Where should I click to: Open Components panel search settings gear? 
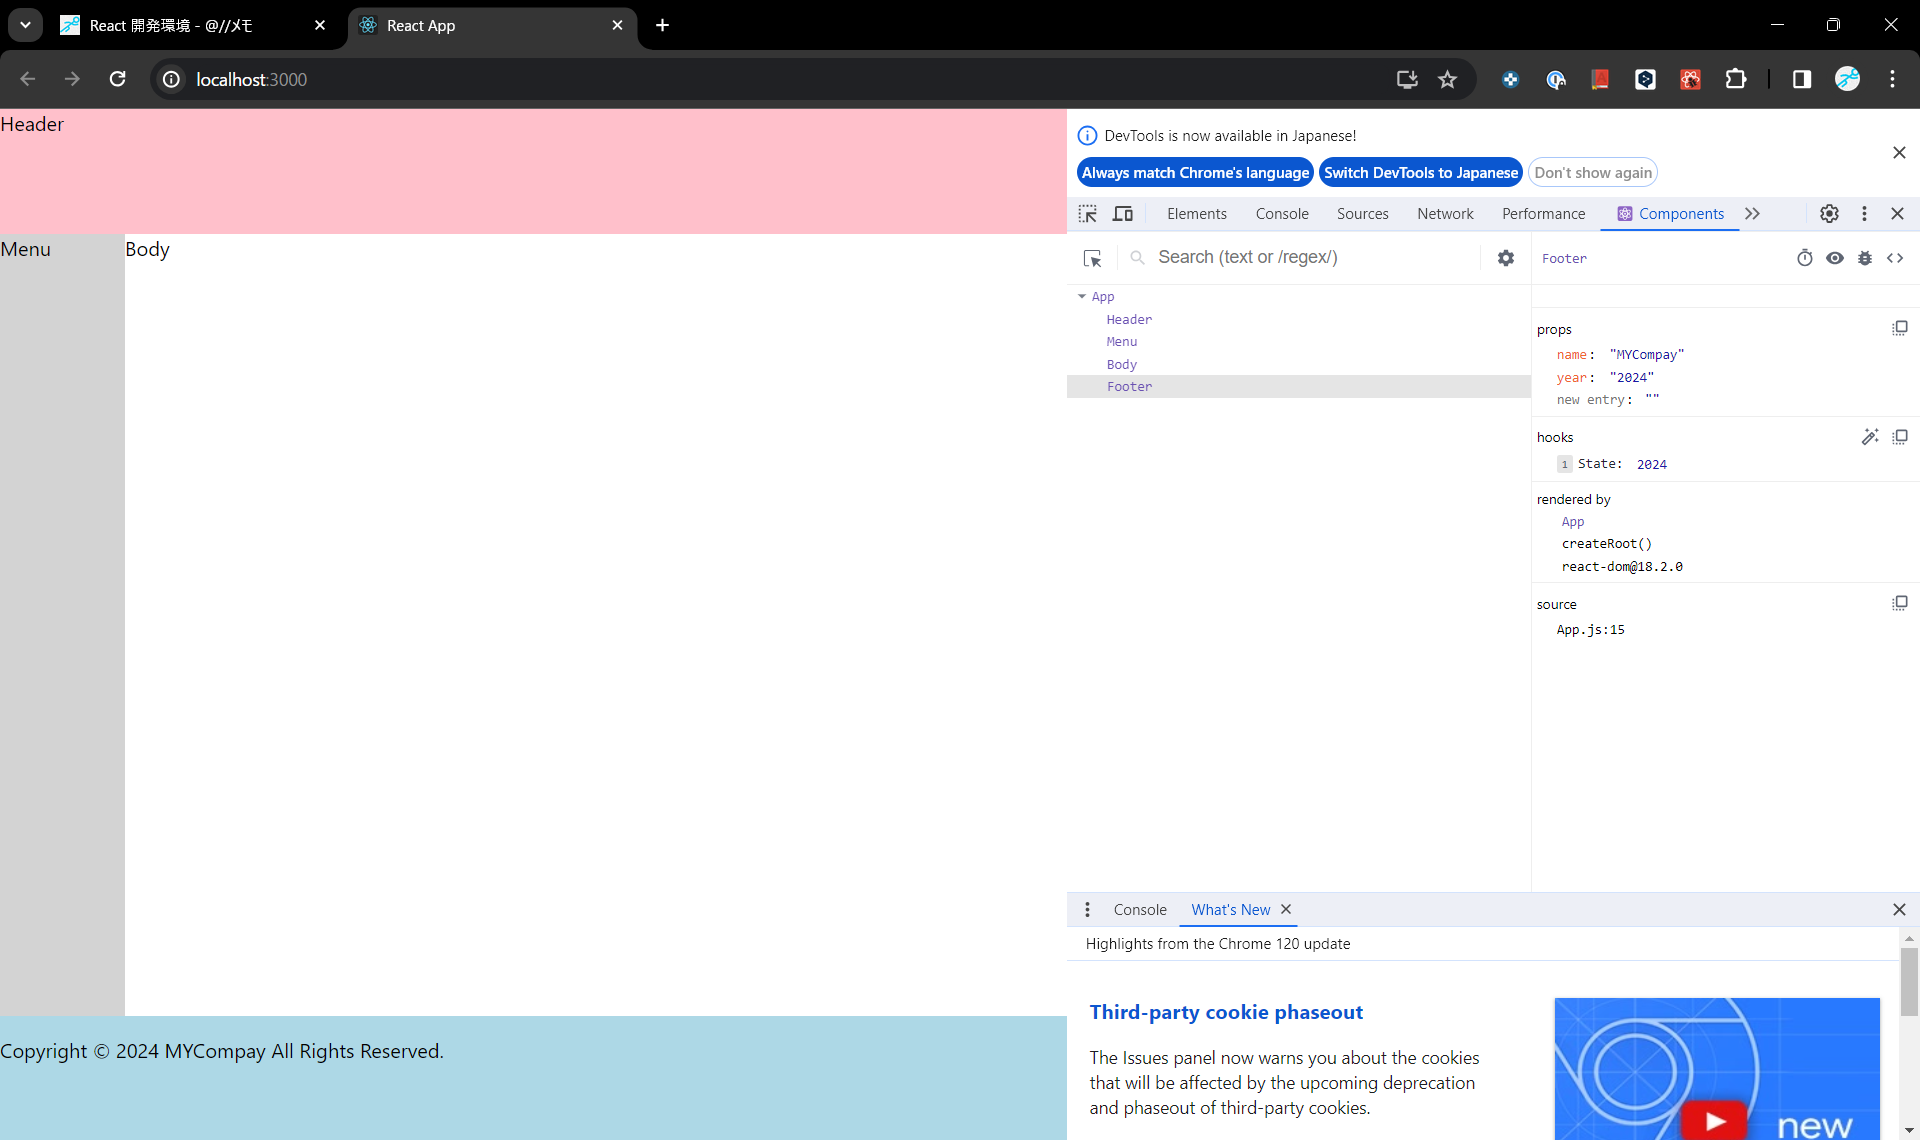(1505, 257)
